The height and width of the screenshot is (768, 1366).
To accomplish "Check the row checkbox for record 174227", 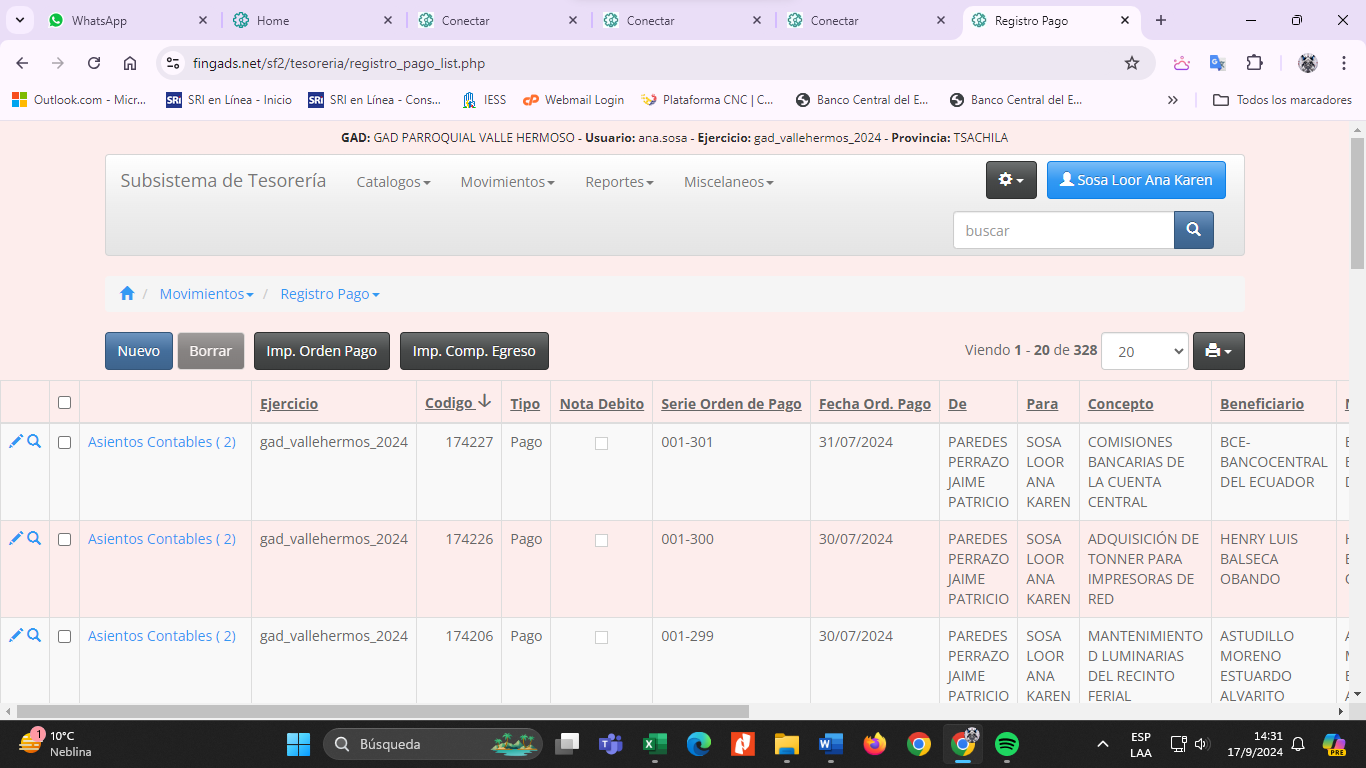I will pos(65,442).
